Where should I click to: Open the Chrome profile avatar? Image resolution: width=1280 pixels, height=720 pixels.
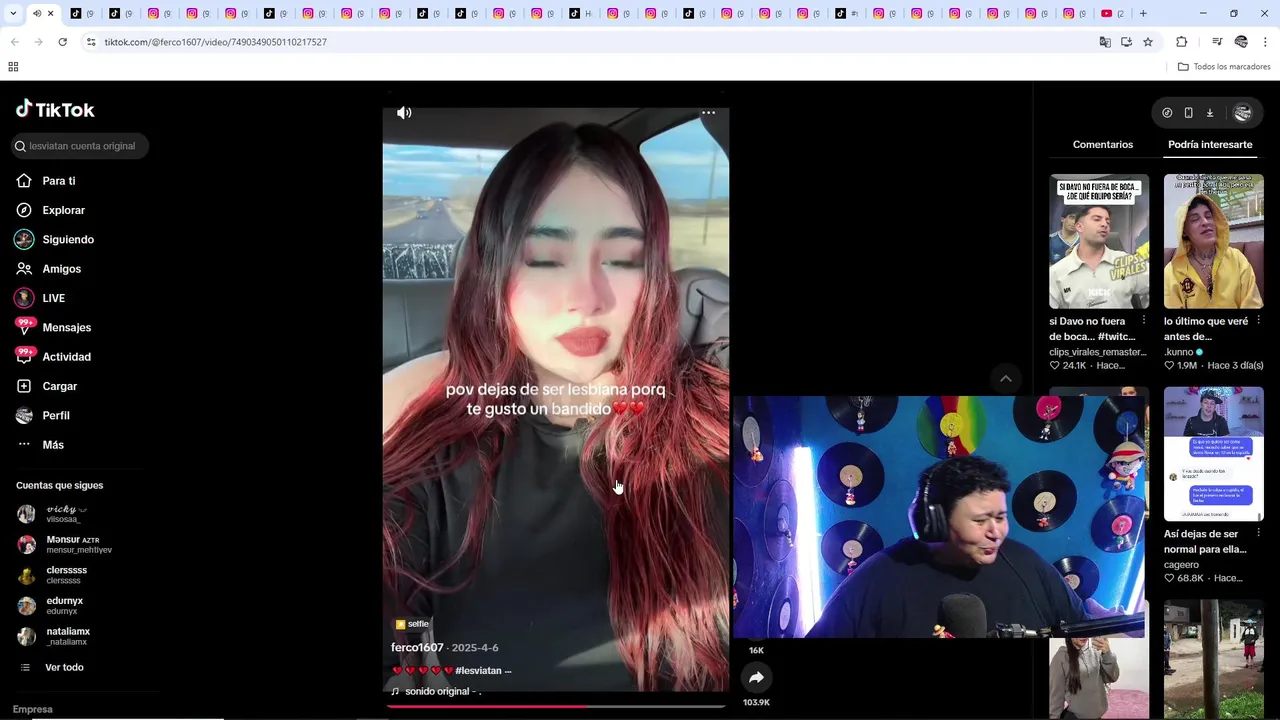(x=1241, y=42)
